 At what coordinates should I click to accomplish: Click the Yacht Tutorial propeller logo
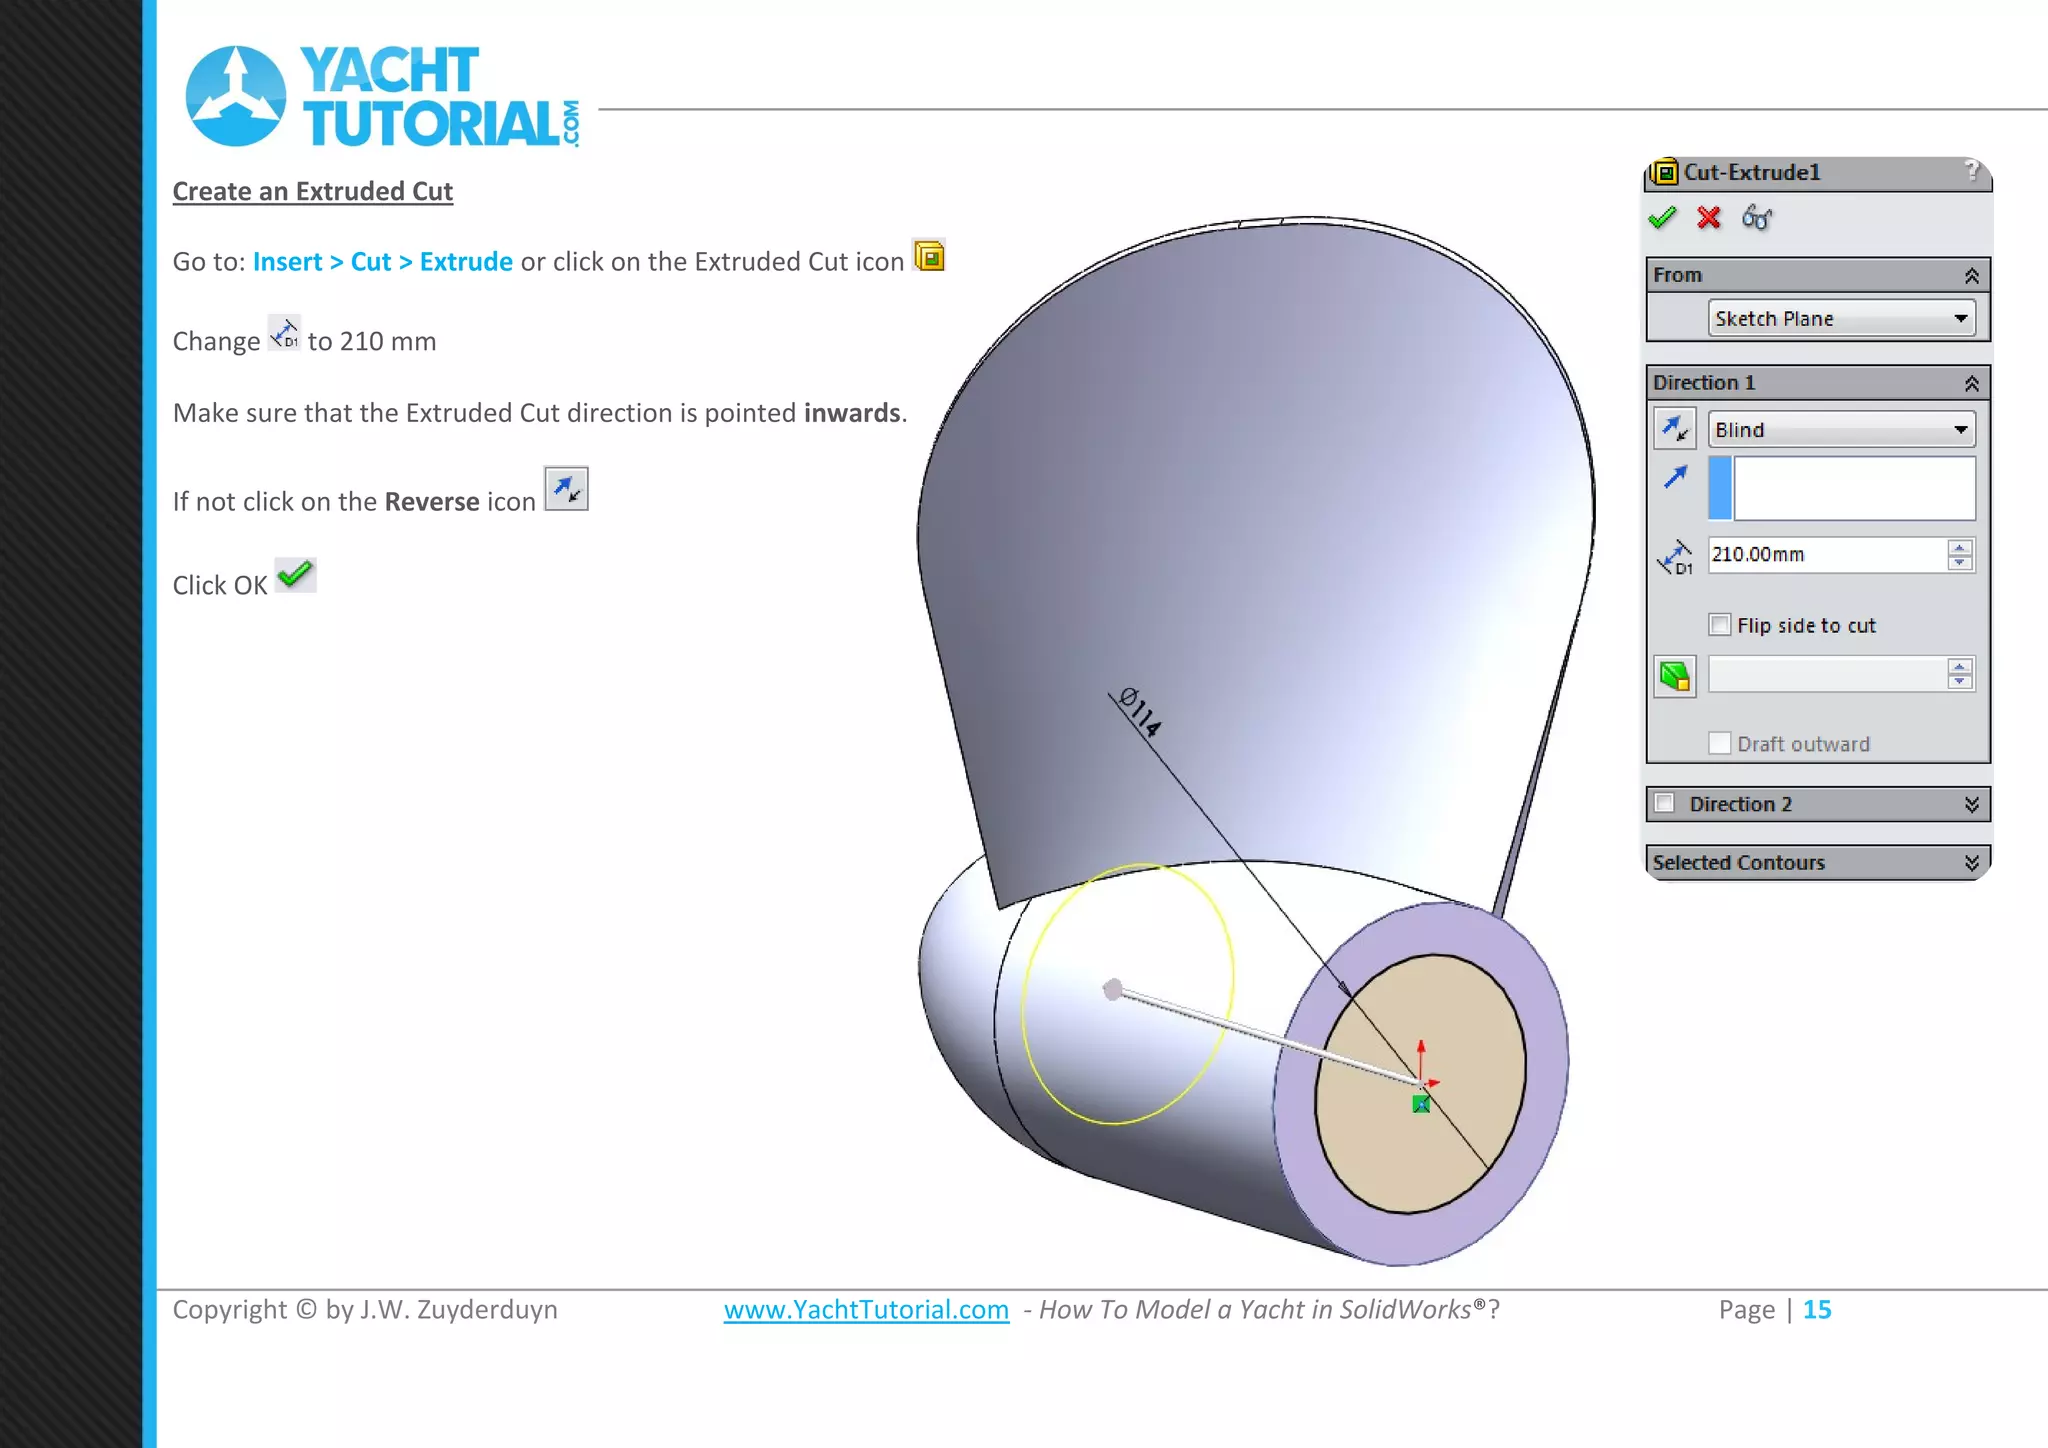click(236, 96)
